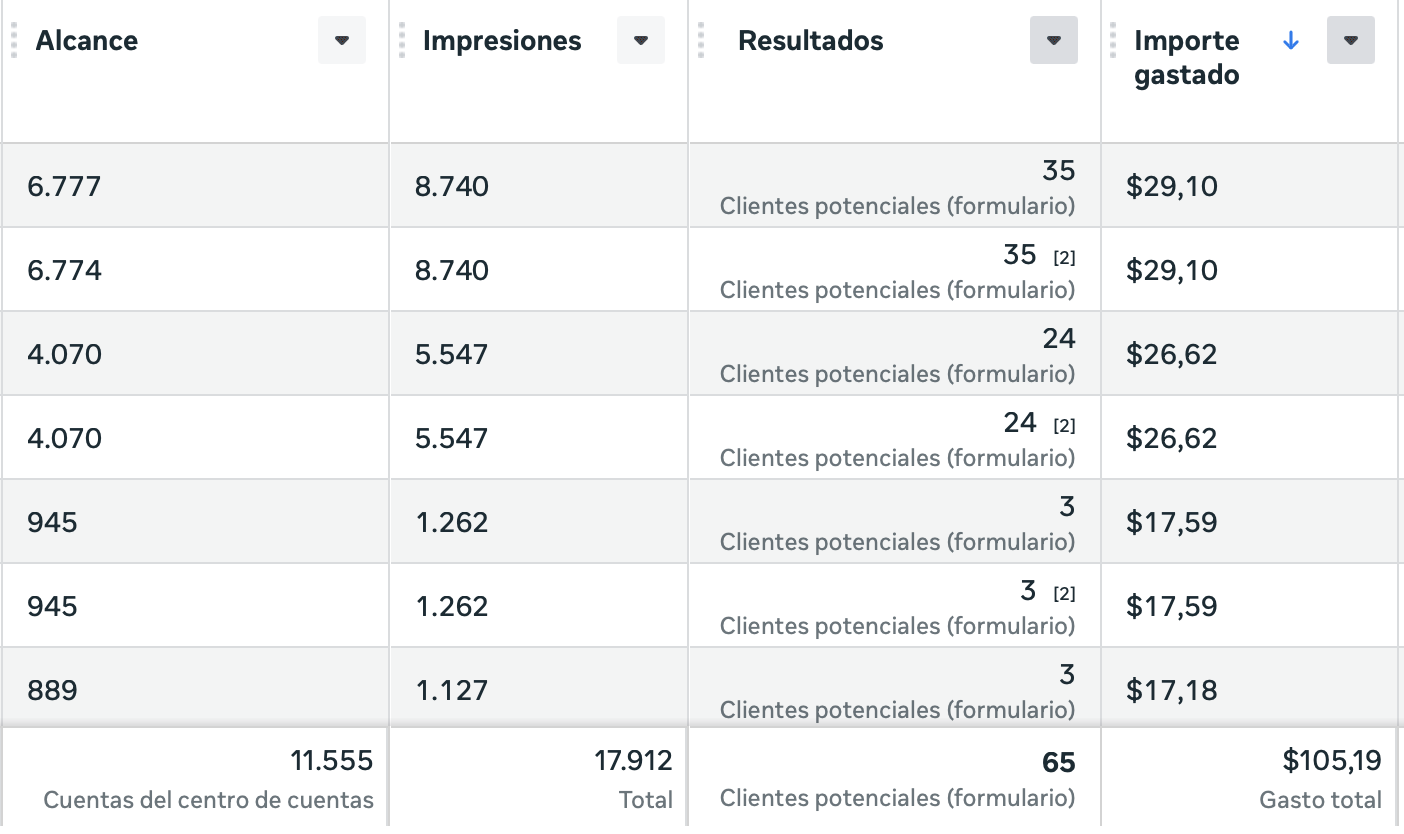
Task: Click the Importe gastado drag handle
Action: tap(1113, 41)
